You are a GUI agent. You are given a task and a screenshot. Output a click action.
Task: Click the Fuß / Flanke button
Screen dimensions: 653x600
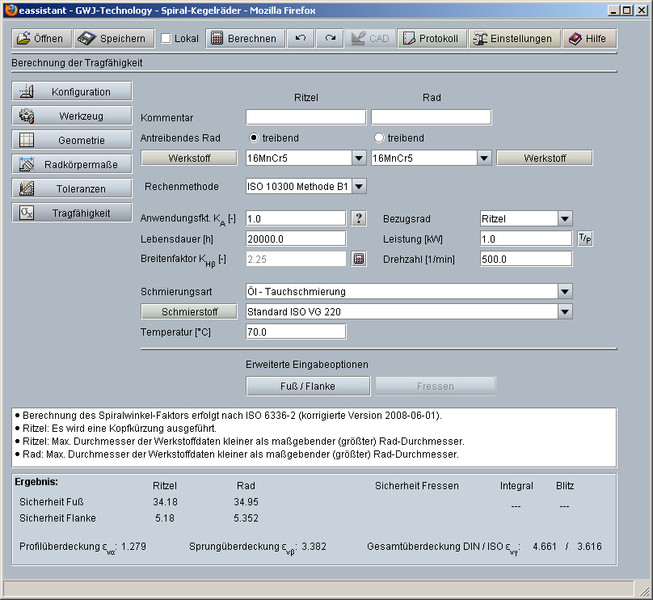[x=308, y=386]
